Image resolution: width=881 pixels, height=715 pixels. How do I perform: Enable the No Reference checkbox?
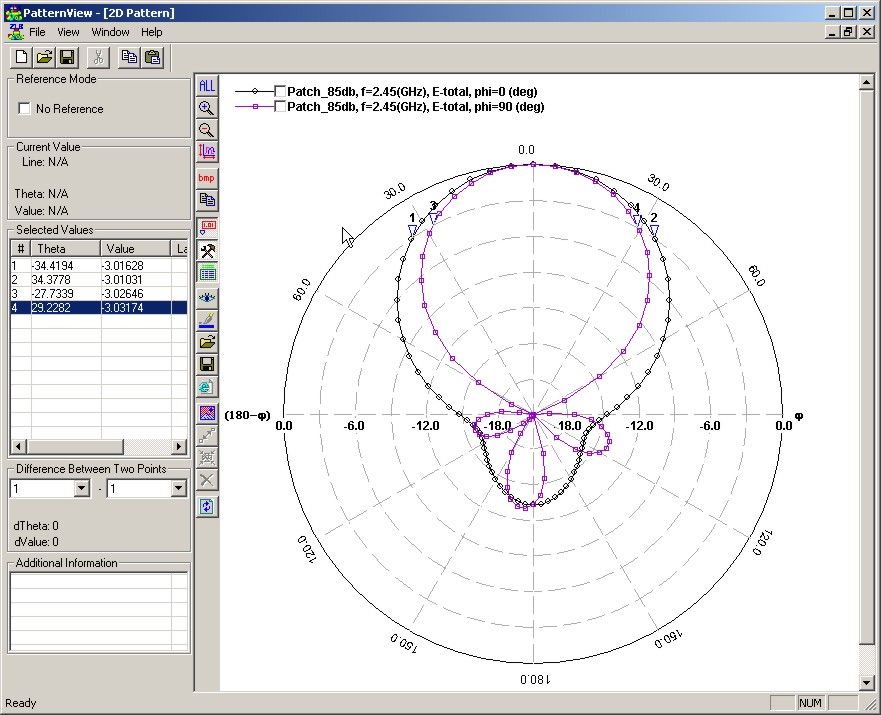[25, 109]
